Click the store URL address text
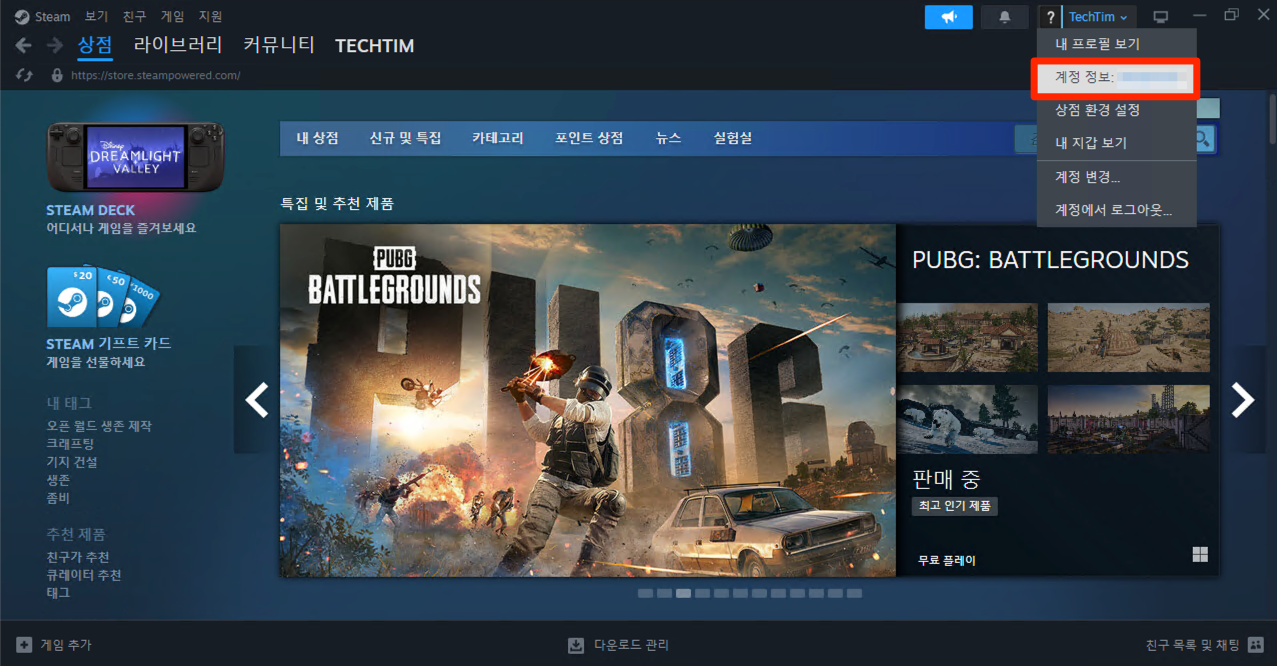This screenshot has height=666, width=1277. coord(155,75)
